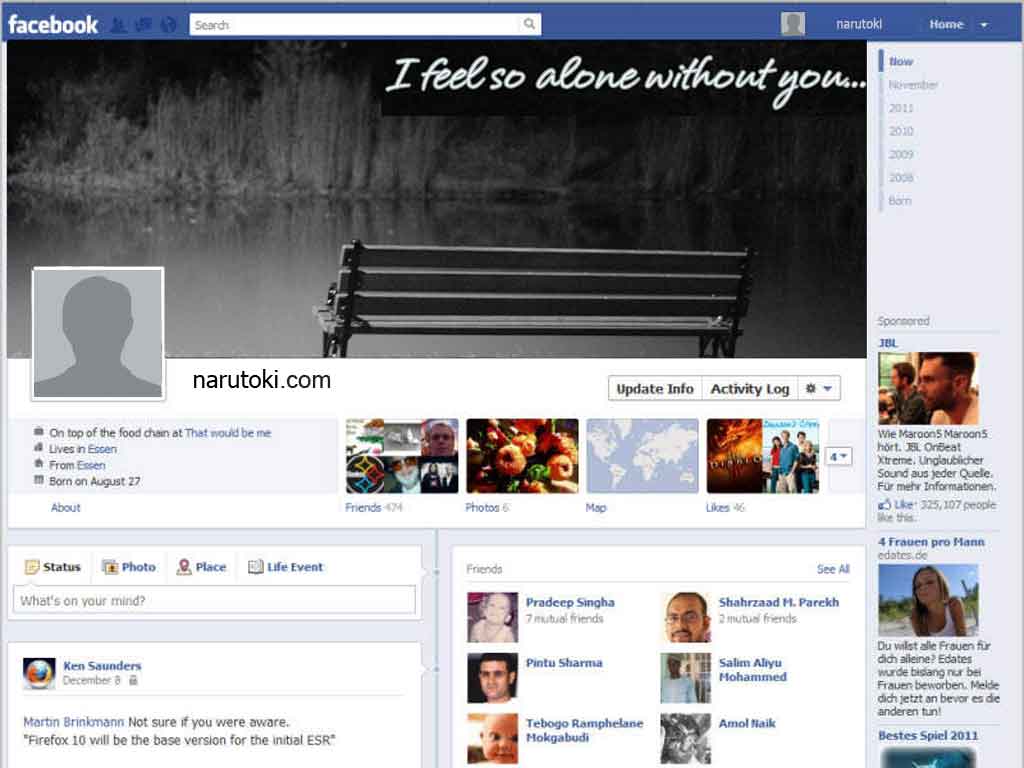This screenshot has width=1024, height=768.
Task: Jump to Born on the timeline
Action: (899, 201)
